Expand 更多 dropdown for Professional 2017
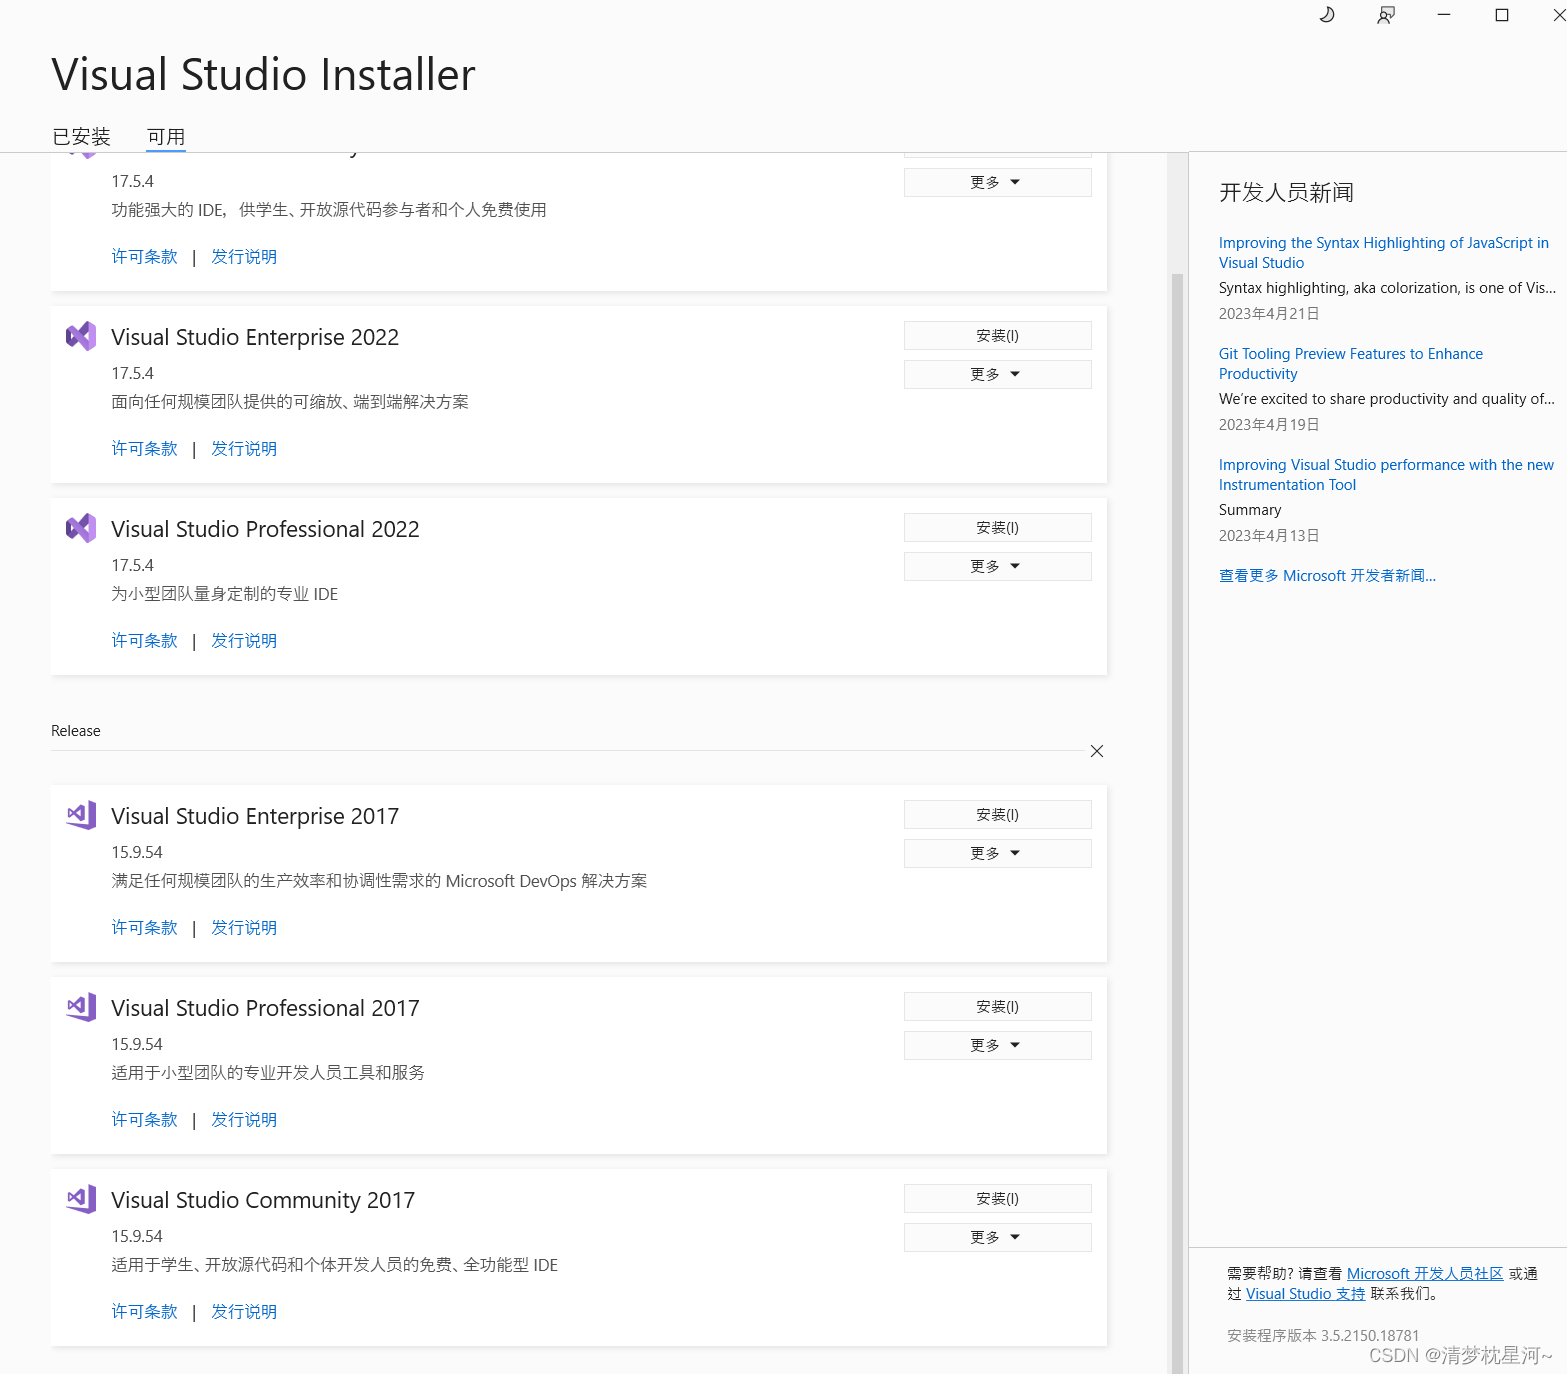 tap(997, 1045)
